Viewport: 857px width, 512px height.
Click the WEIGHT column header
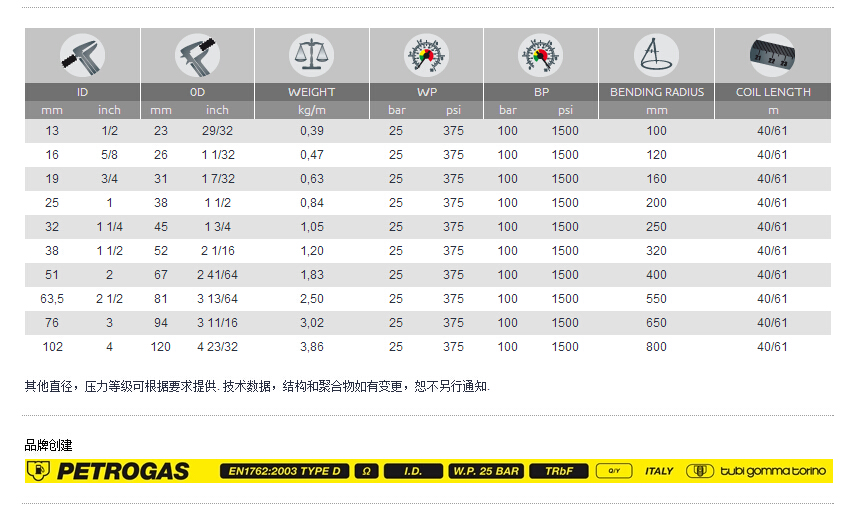tap(312, 92)
